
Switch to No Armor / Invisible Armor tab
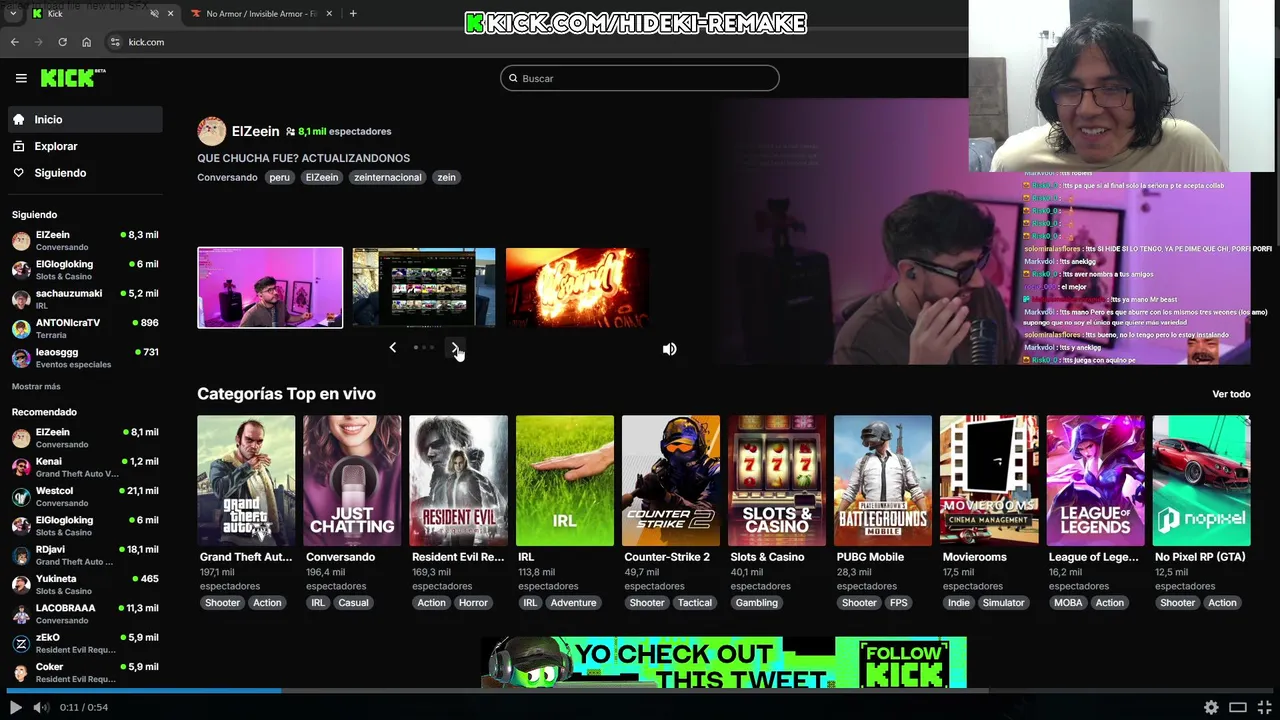(262, 14)
